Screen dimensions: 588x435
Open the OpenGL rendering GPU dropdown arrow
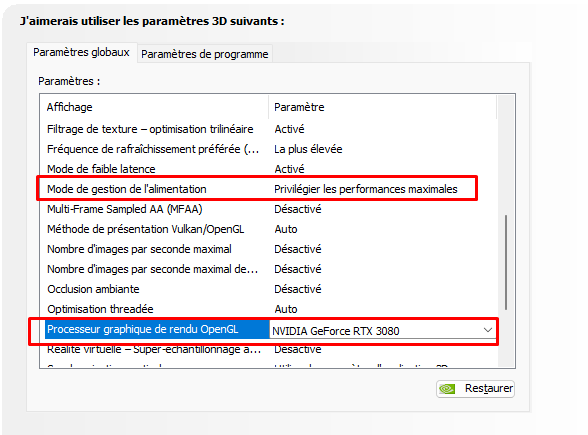click(488, 330)
